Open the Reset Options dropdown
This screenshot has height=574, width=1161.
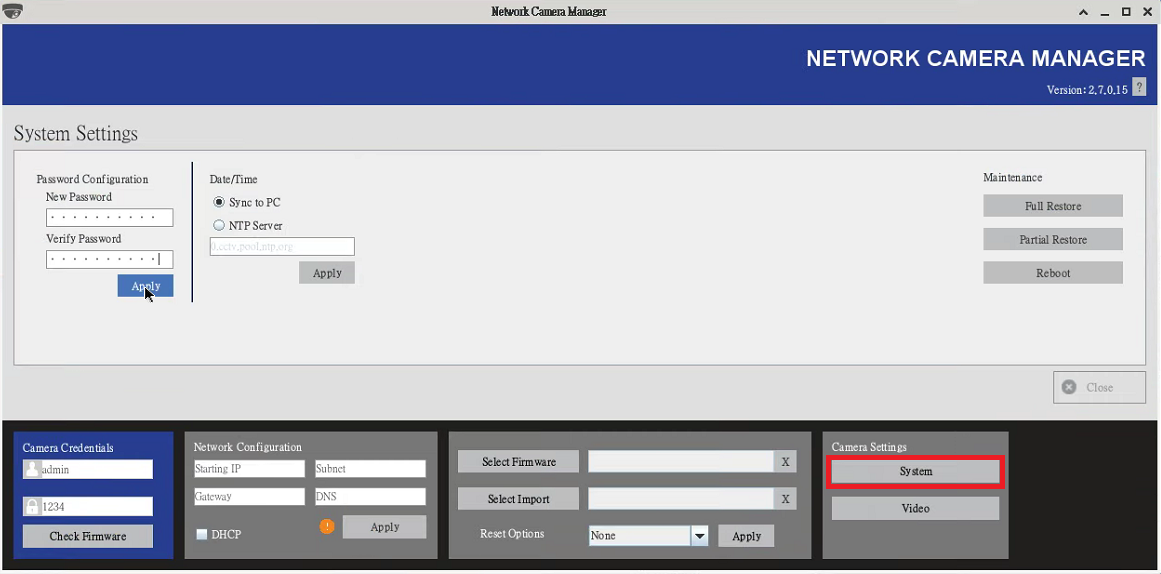(700, 536)
